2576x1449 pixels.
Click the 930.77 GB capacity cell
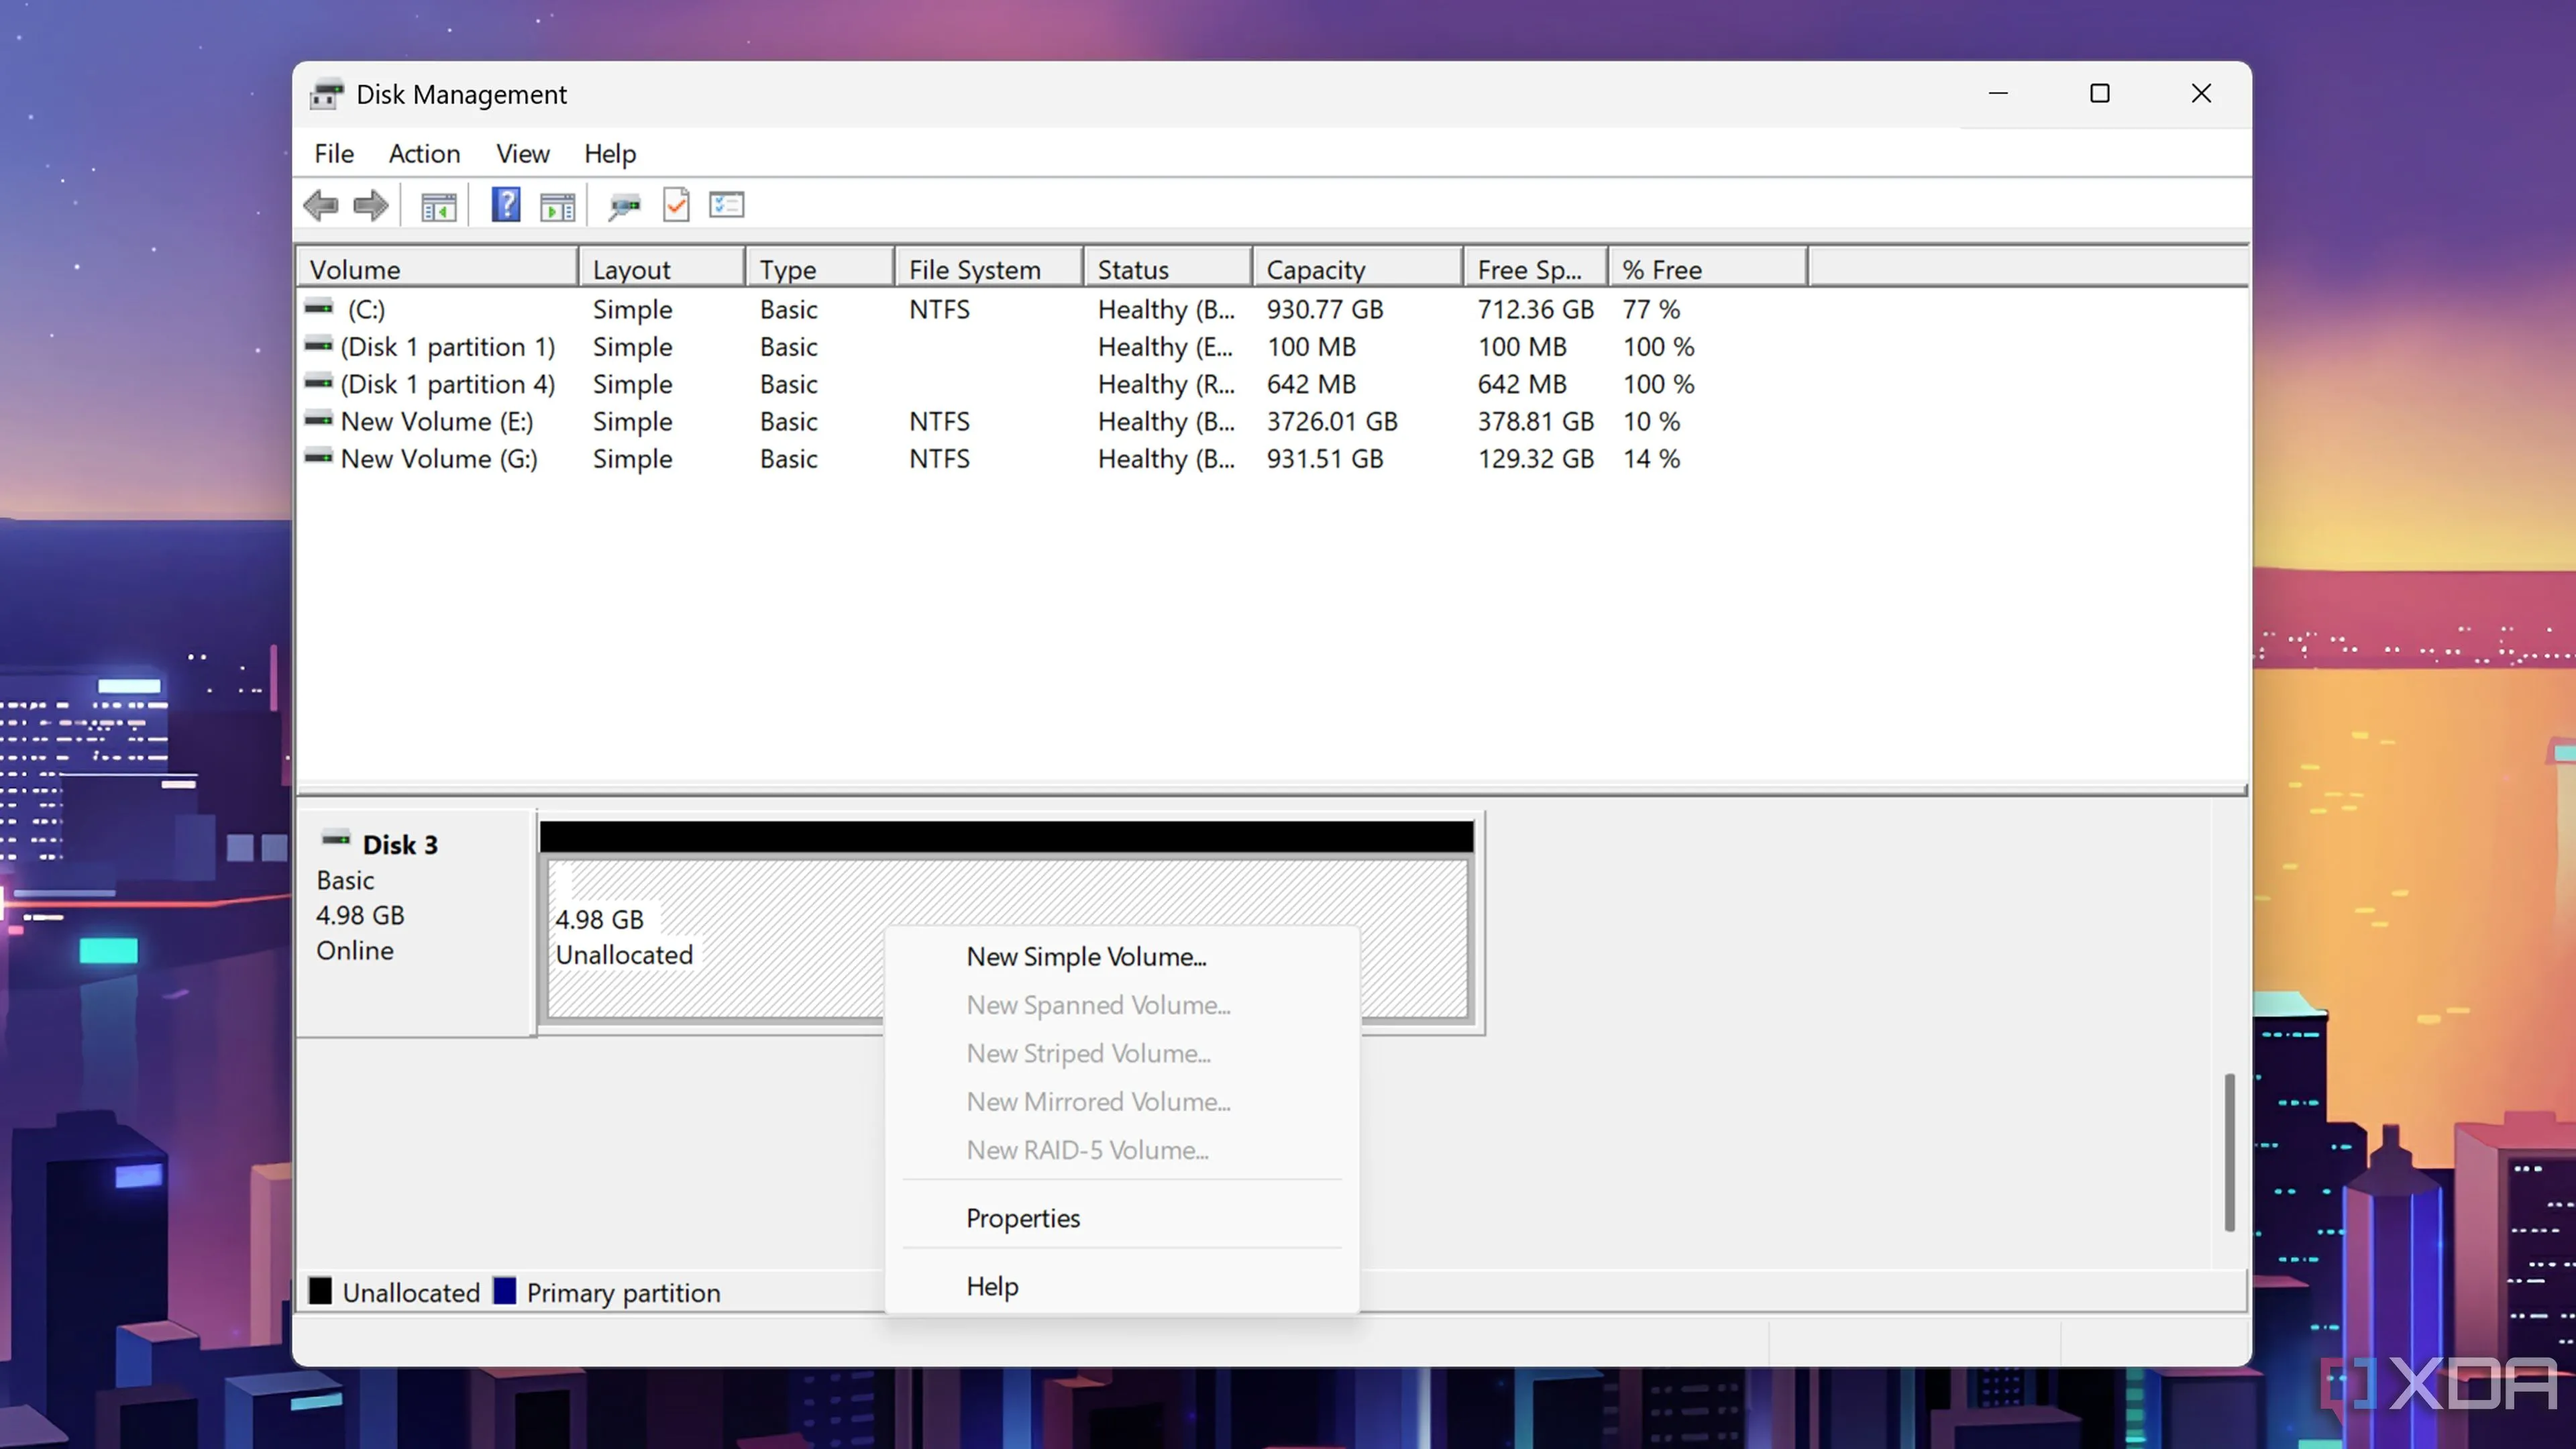[x=1325, y=309]
